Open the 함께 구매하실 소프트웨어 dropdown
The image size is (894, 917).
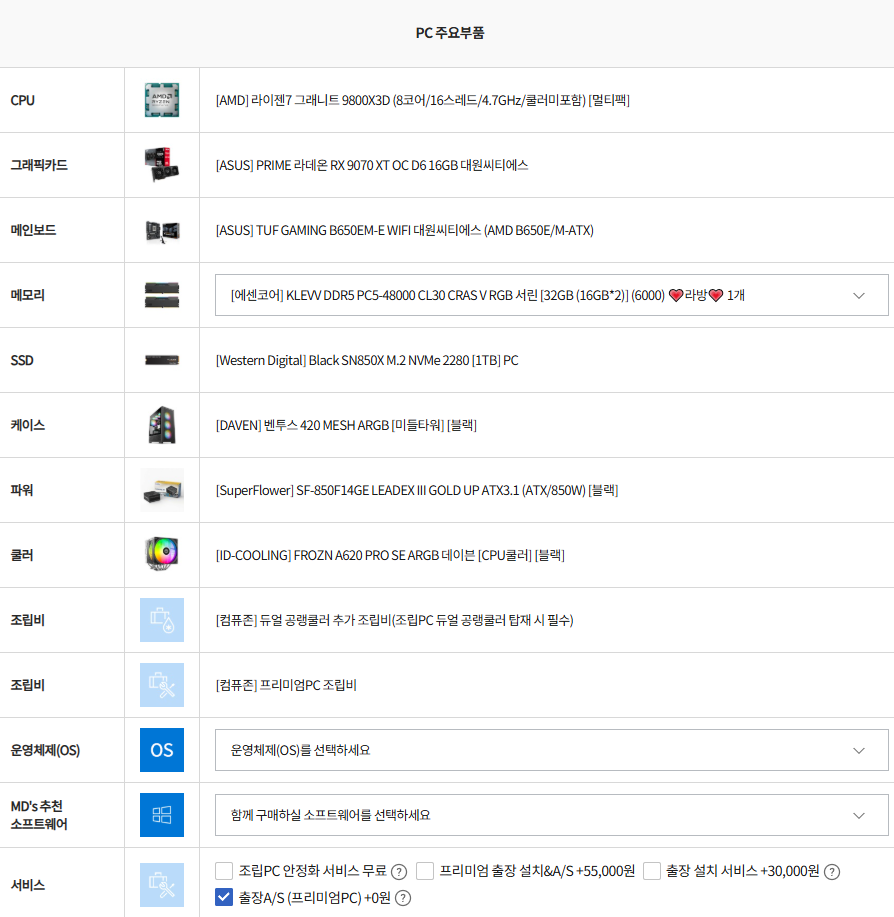coord(551,815)
